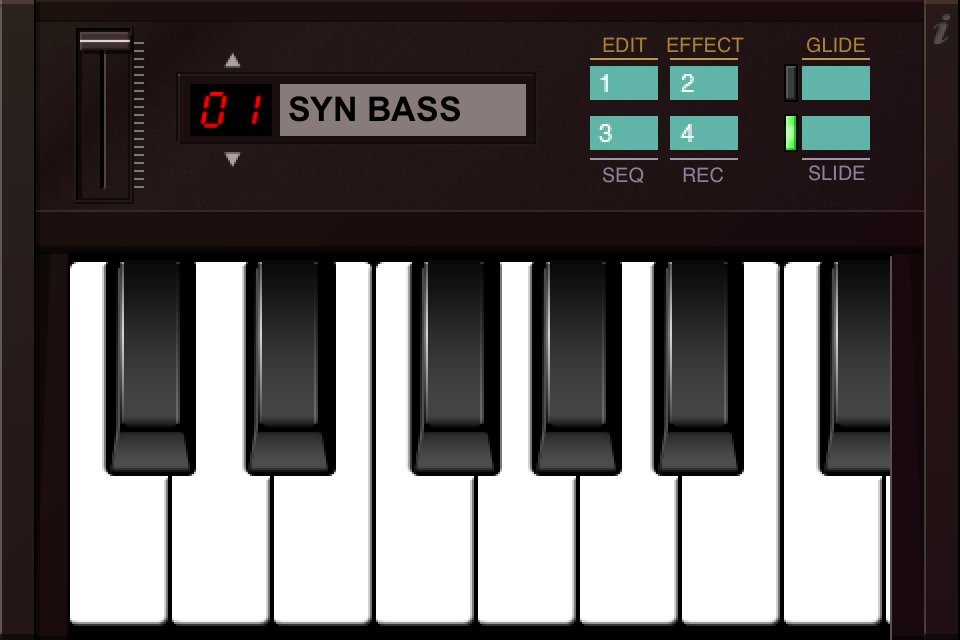This screenshot has width=960, height=640.
Task: Click the green SLIDE indicator light
Action: coord(790,133)
